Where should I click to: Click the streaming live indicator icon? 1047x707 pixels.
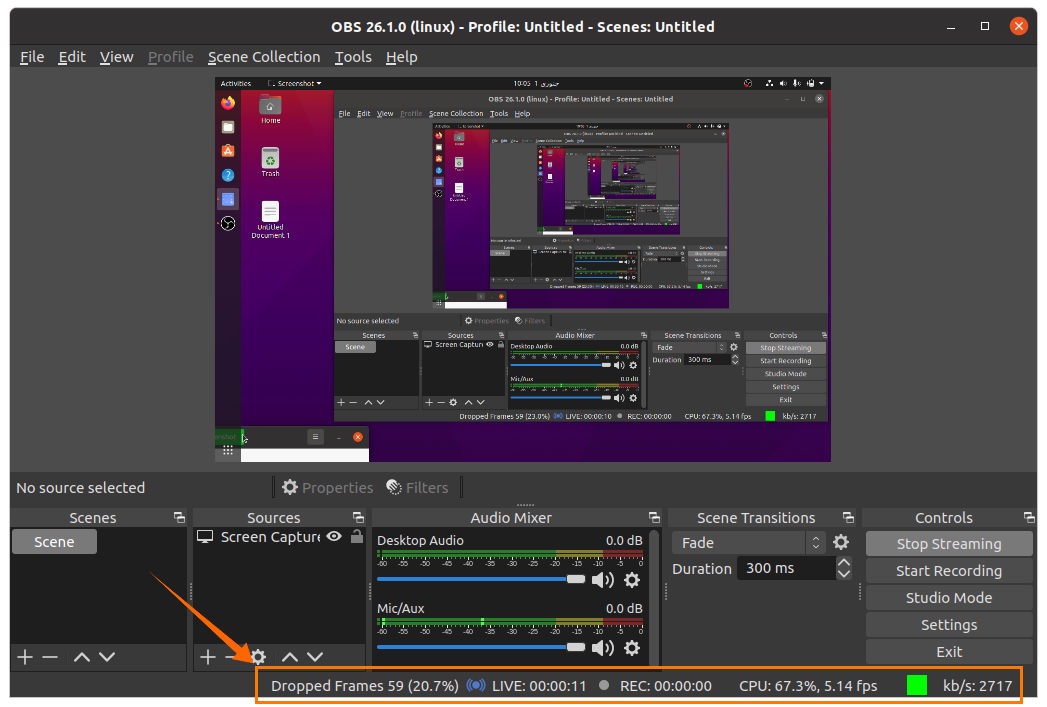(476, 686)
